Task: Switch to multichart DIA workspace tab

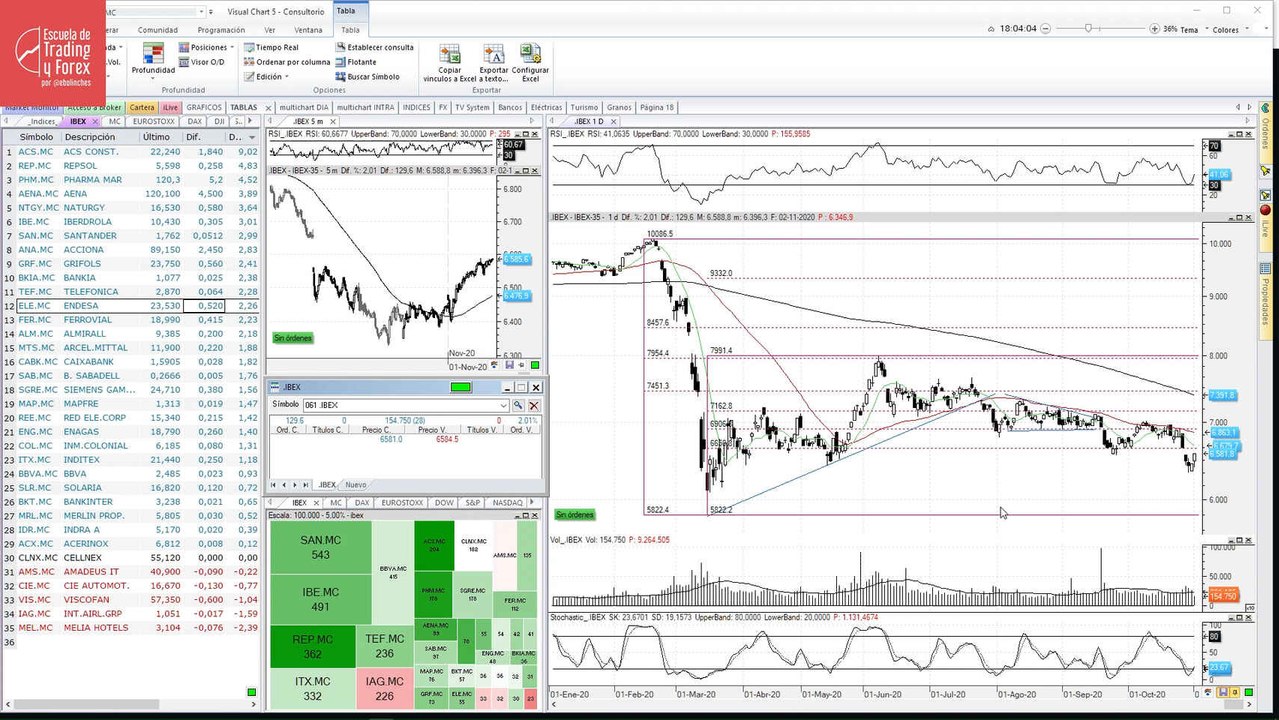Action: [304, 107]
